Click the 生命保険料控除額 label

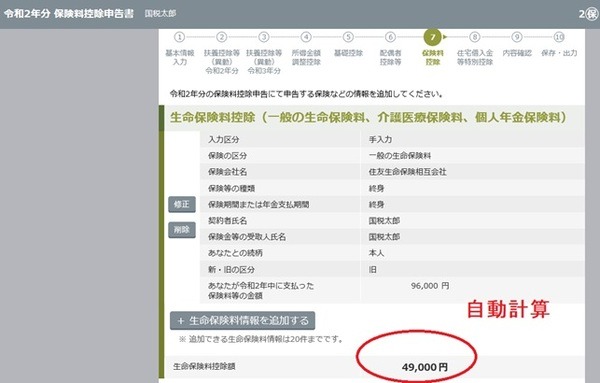(204, 366)
